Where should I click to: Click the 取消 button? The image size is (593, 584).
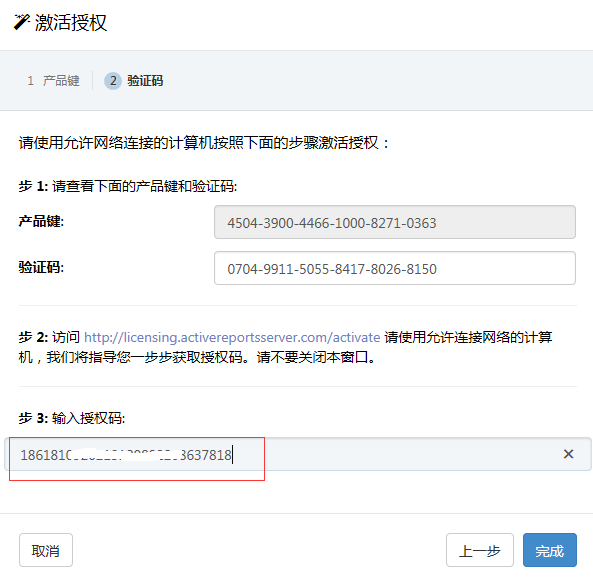click(46, 550)
